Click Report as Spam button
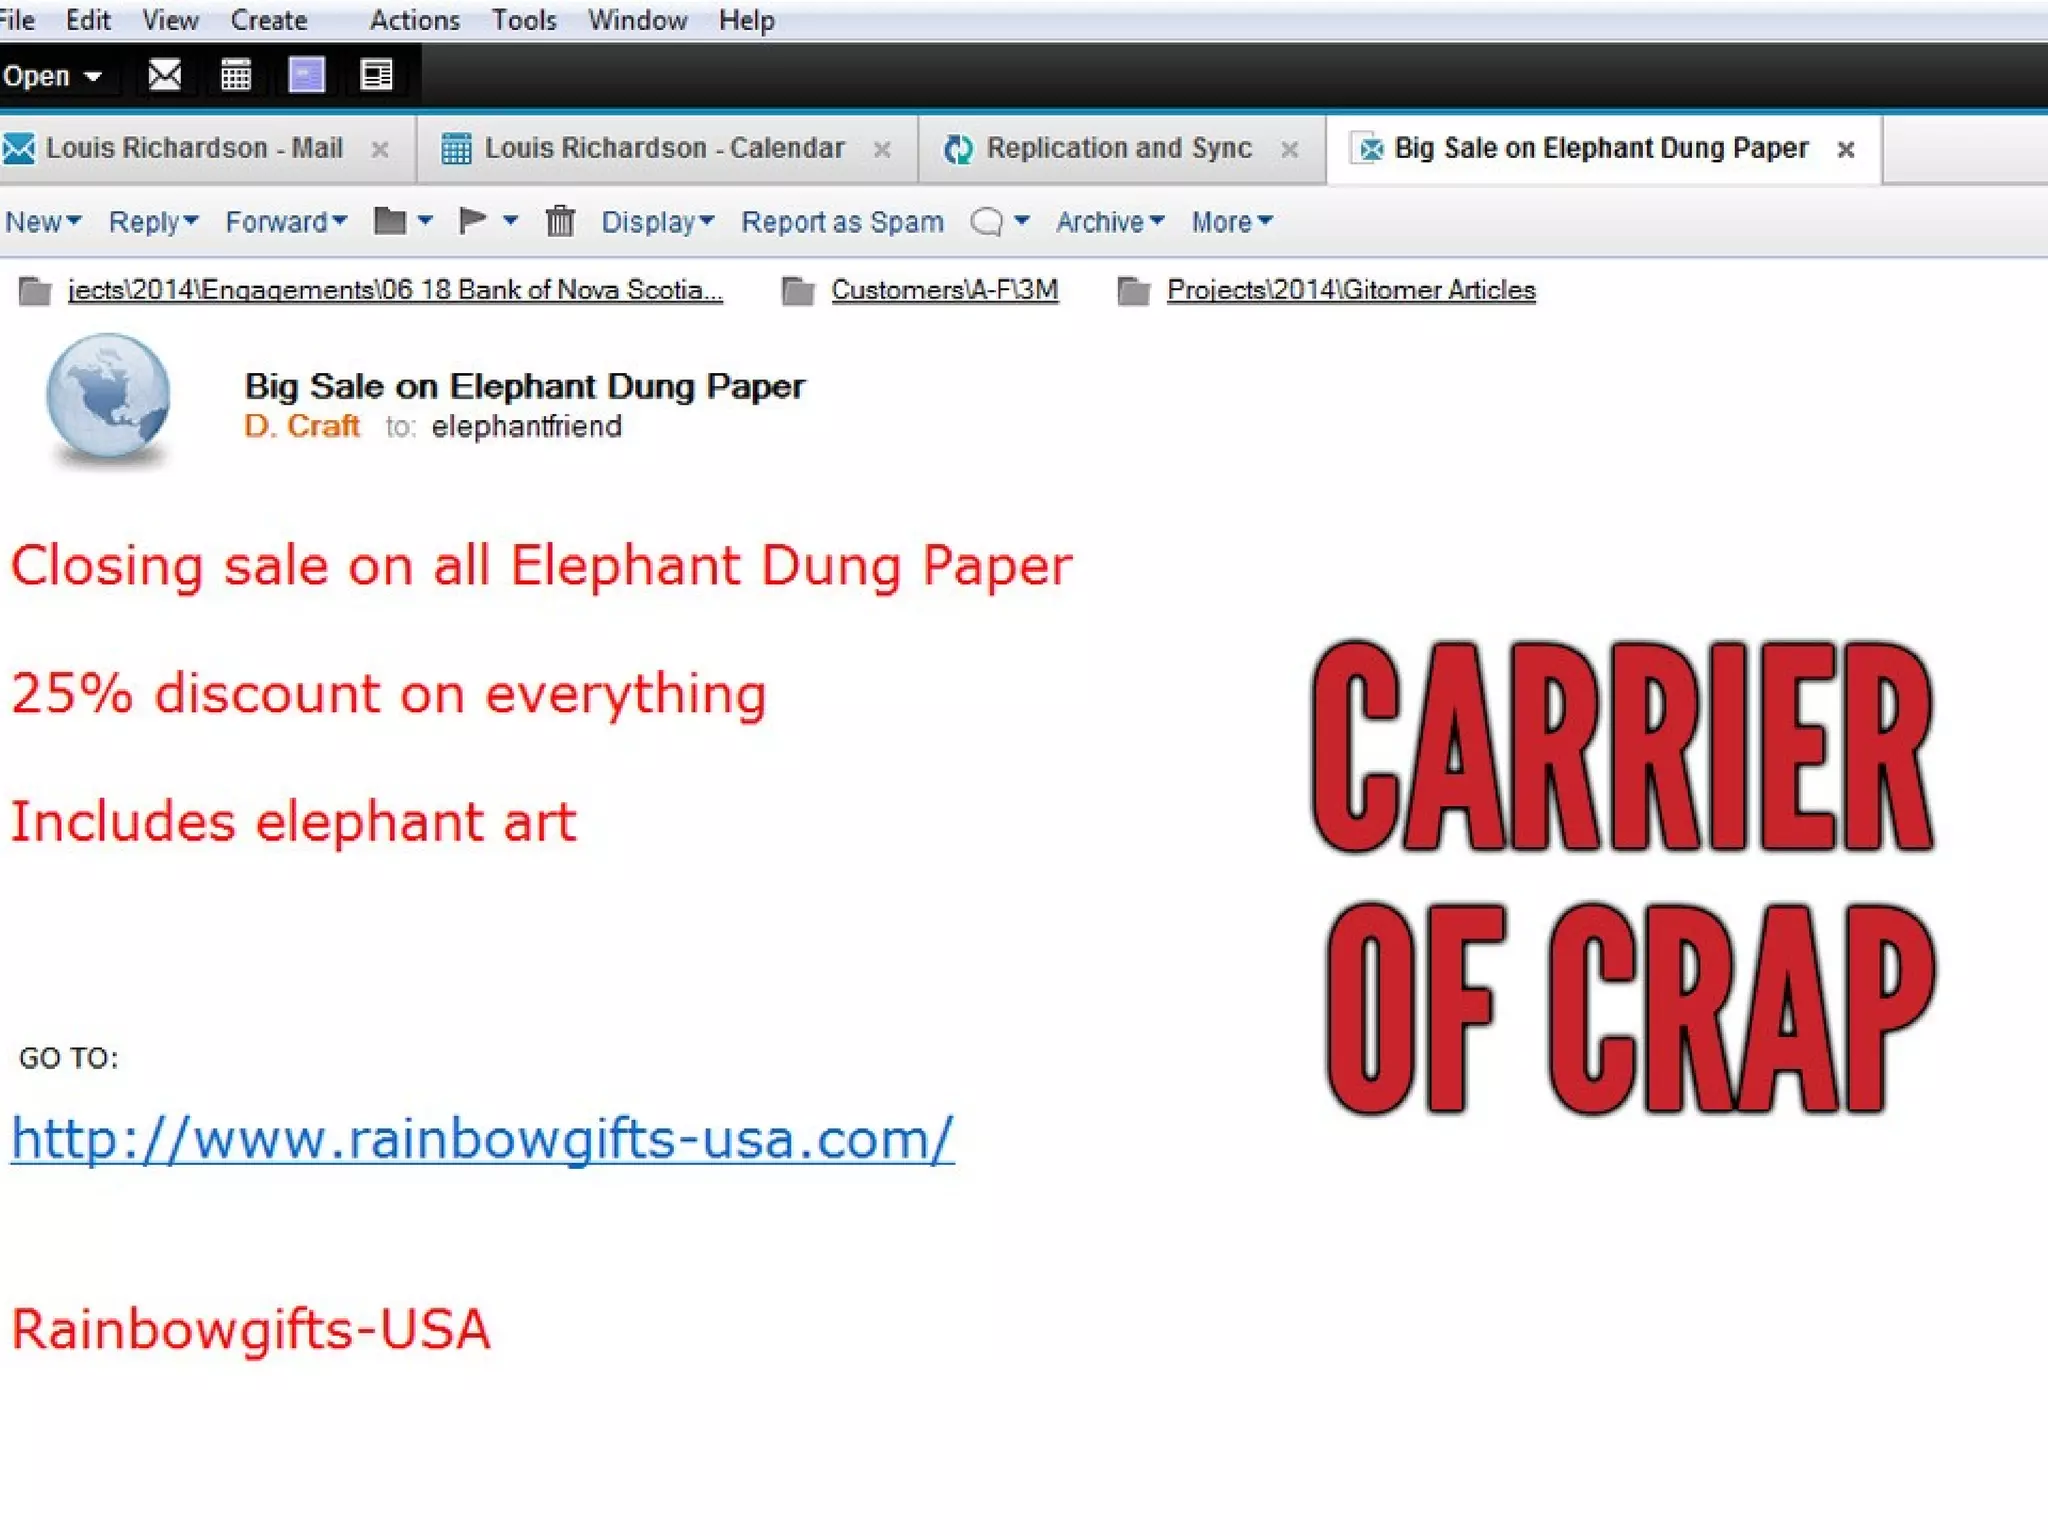Viewport: 2048px width, 1536px height. click(x=842, y=221)
